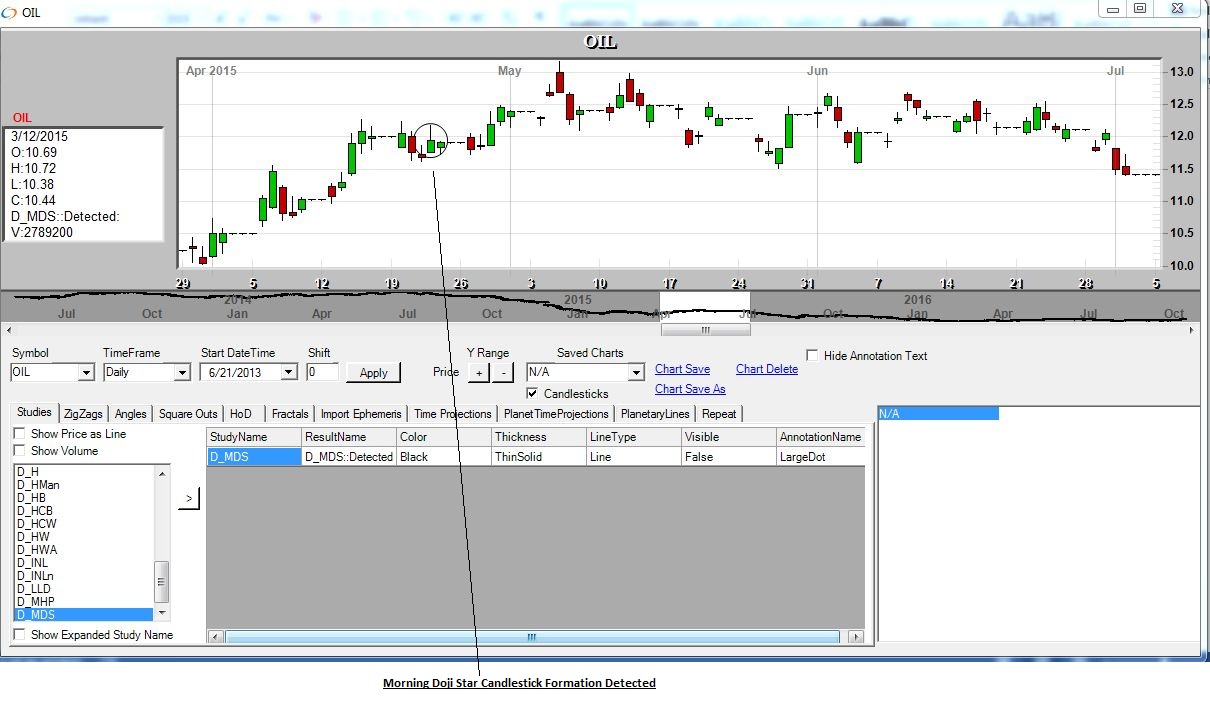Image resolution: width=1210 pixels, height=702 pixels.
Task: Uncheck the Candlesticks checkbox
Action: pos(532,394)
